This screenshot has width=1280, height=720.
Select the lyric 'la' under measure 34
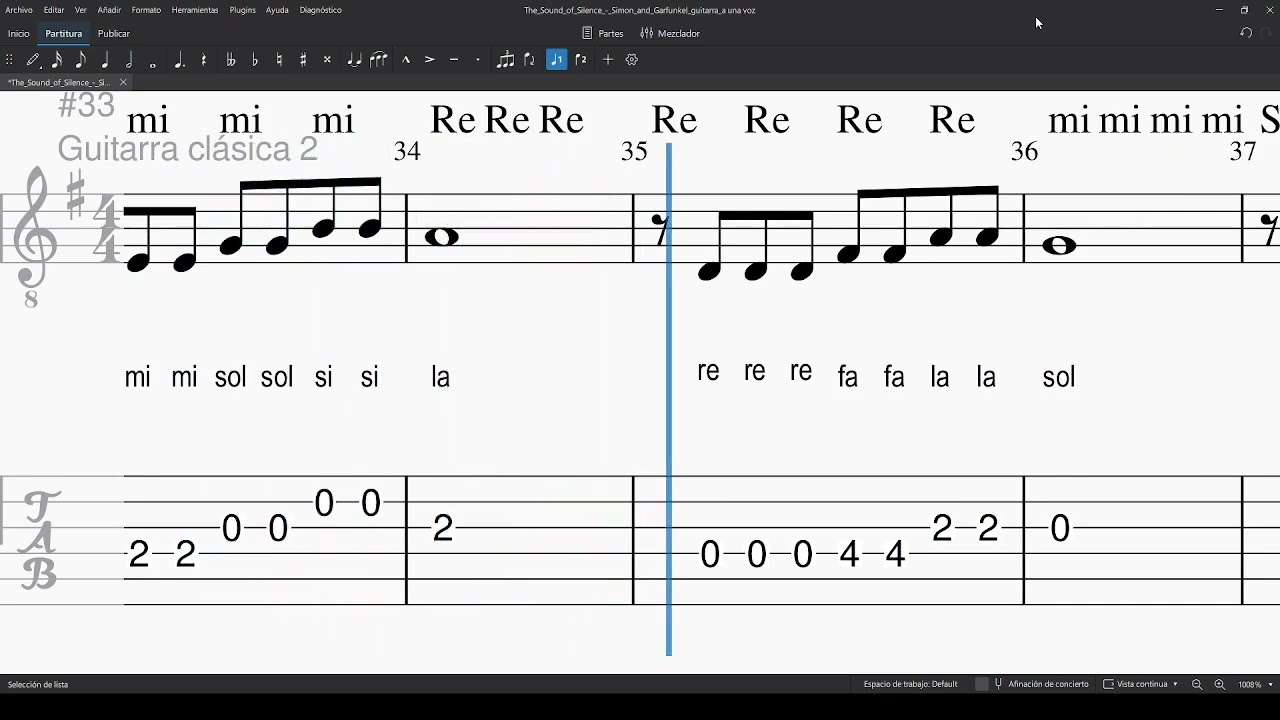[x=441, y=377]
